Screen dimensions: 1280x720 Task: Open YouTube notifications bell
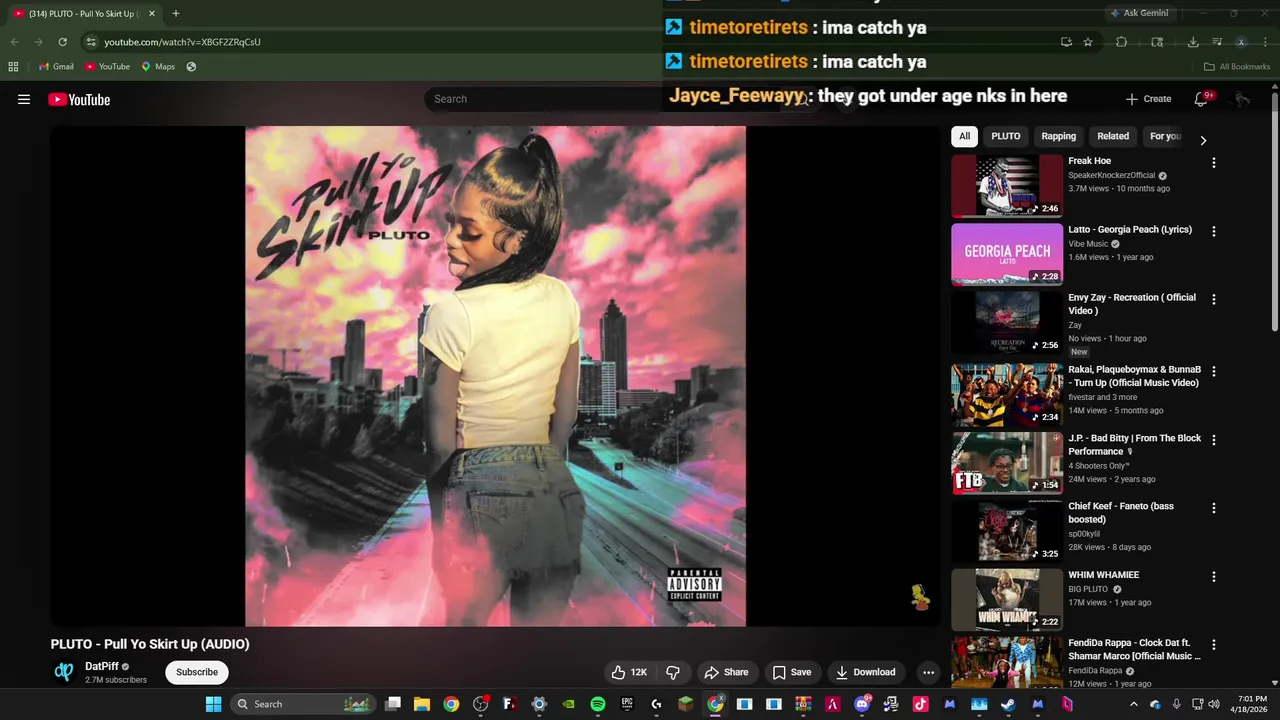[1202, 99]
